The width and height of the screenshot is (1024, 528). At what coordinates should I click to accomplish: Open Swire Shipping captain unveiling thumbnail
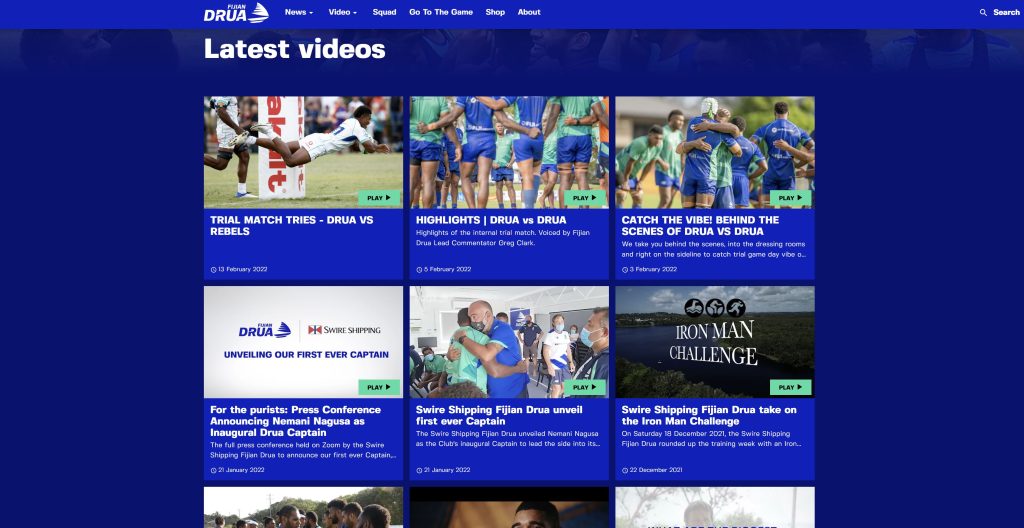(303, 342)
